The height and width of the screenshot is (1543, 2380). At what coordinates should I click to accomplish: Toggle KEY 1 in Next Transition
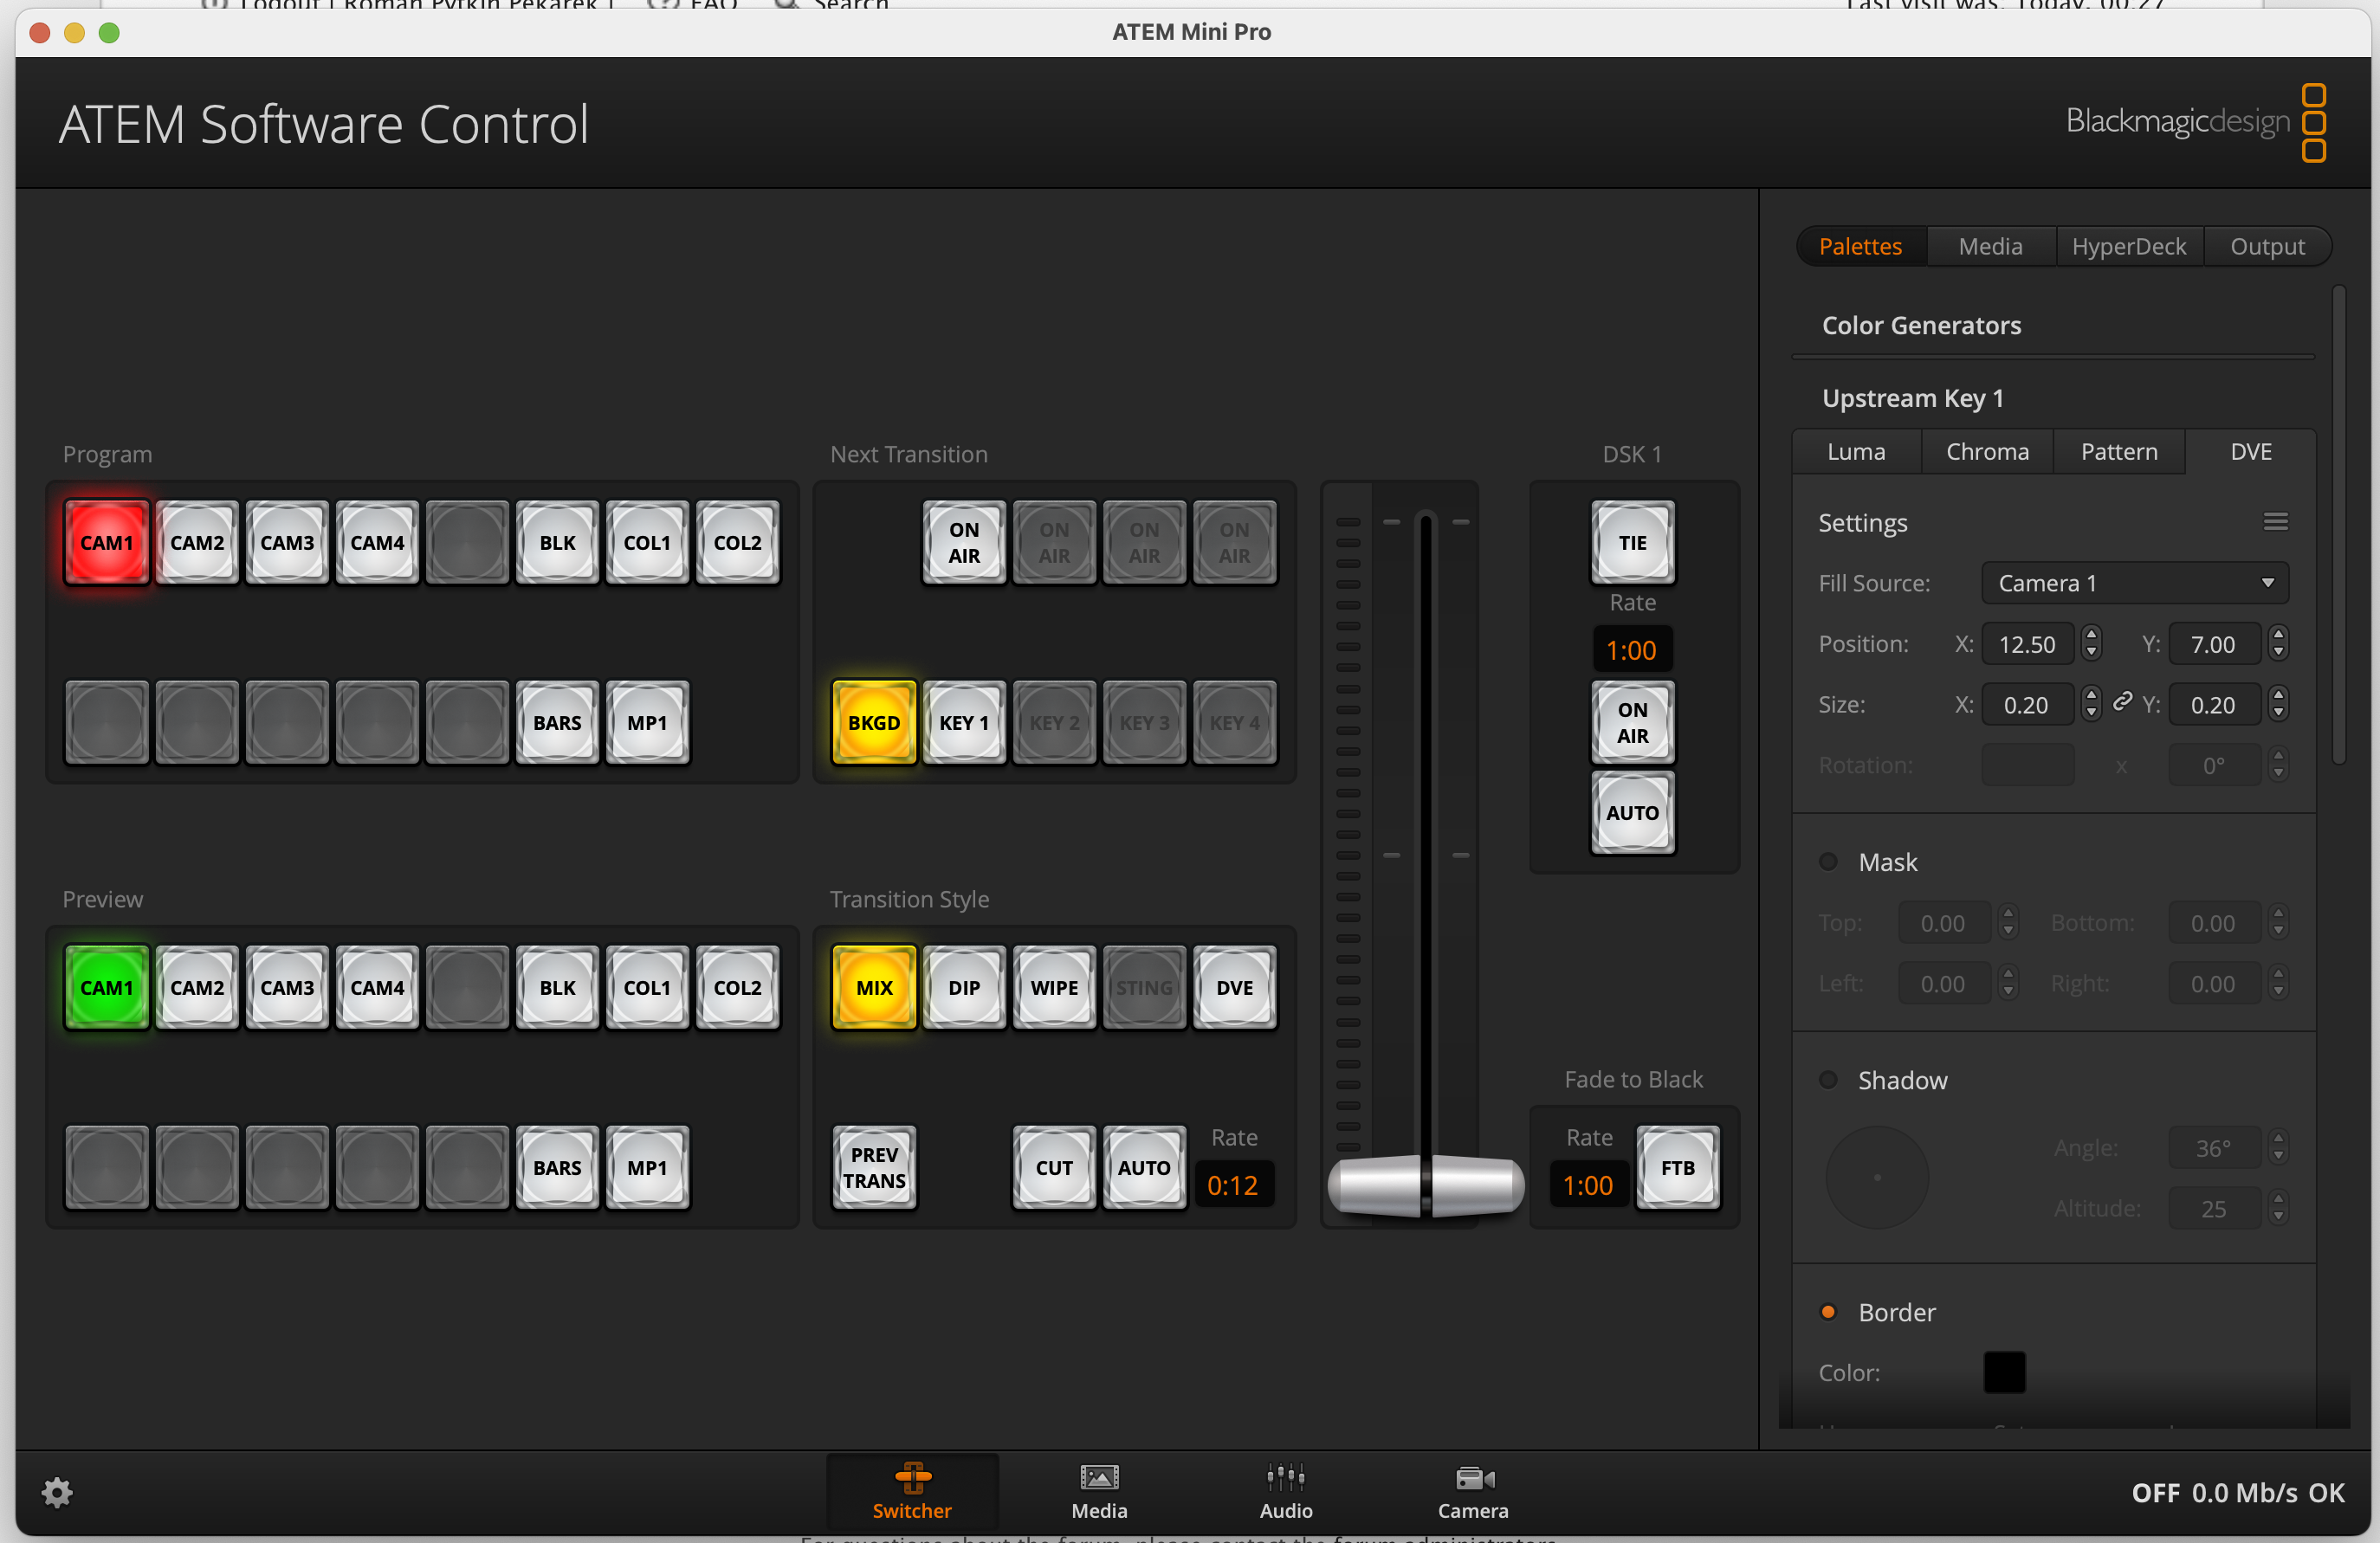(964, 723)
